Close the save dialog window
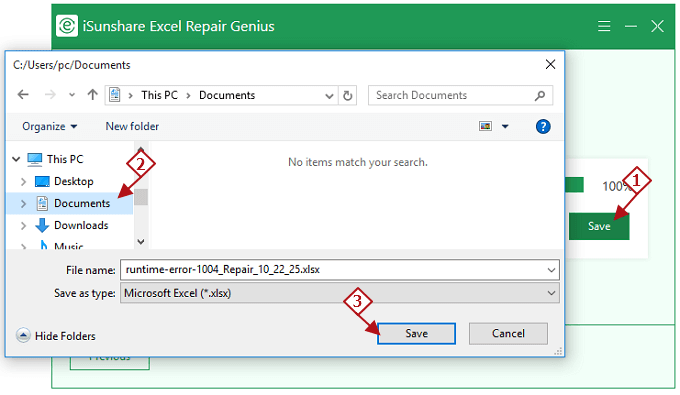The height and width of the screenshot is (395, 680). click(x=550, y=65)
